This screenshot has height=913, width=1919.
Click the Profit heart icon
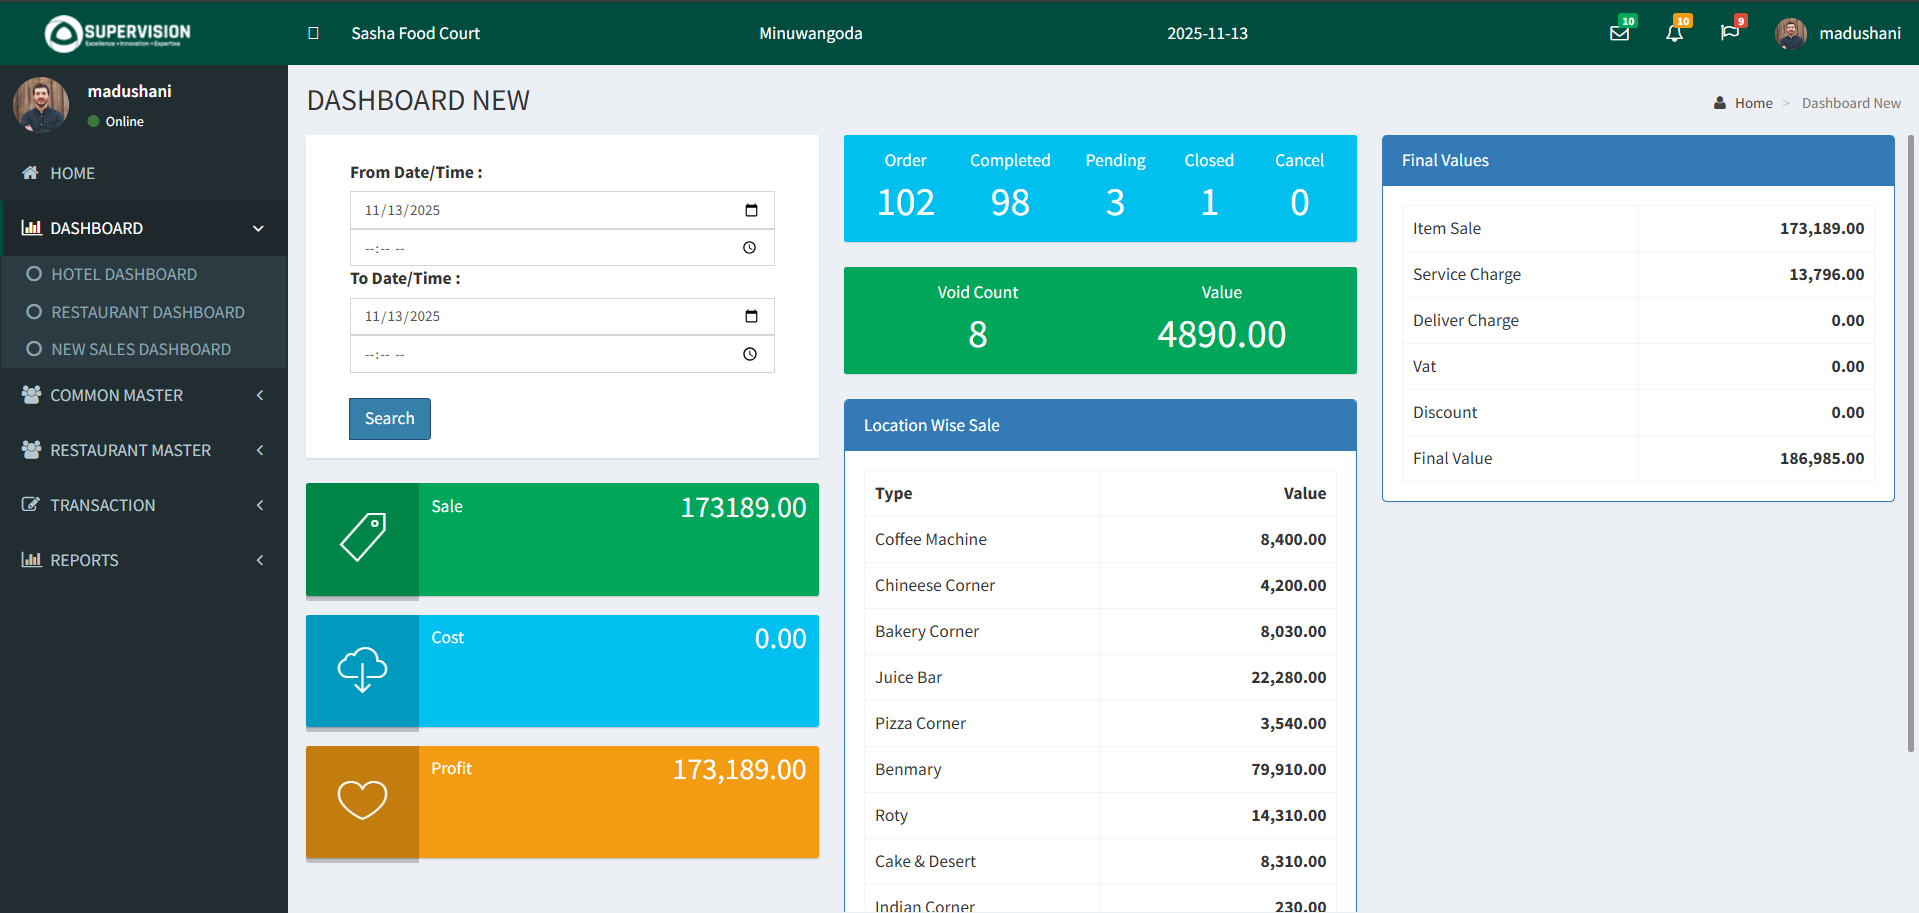[362, 800]
